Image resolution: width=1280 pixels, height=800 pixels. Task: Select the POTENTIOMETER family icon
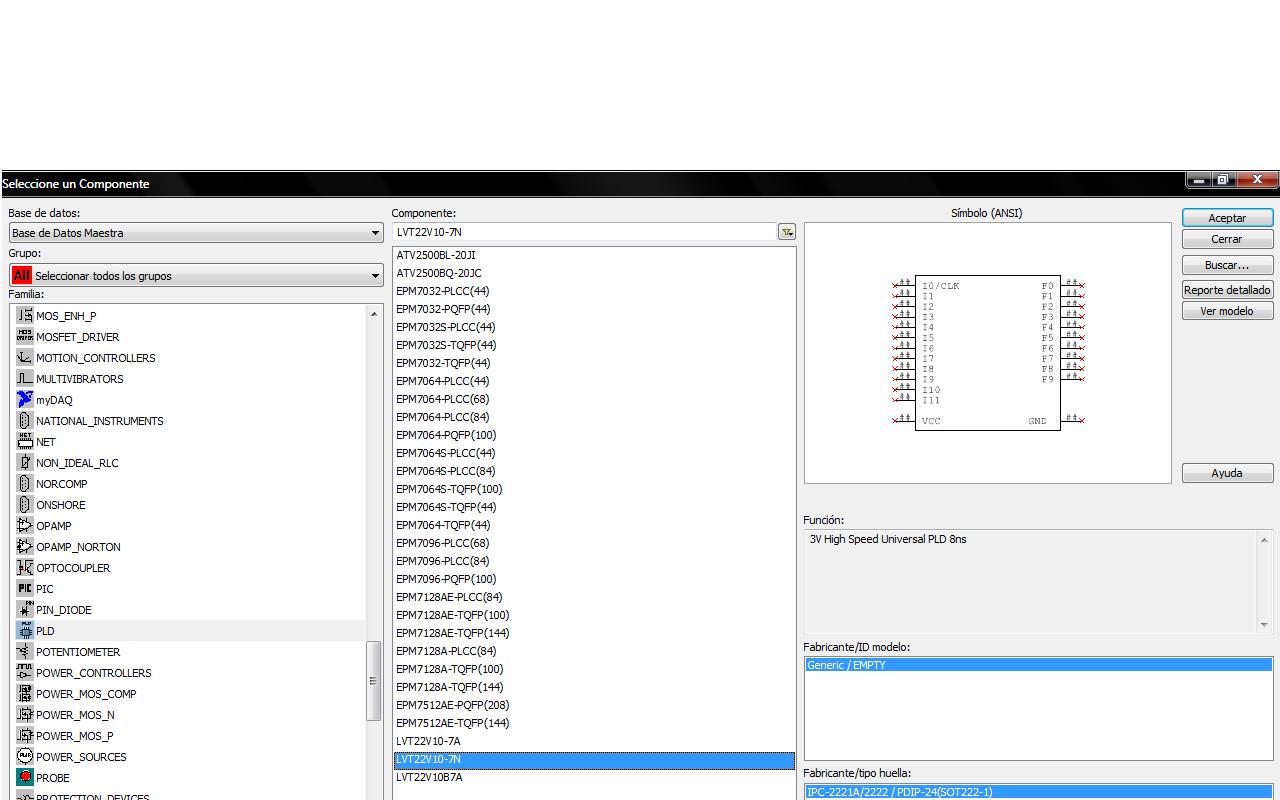(25, 652)
